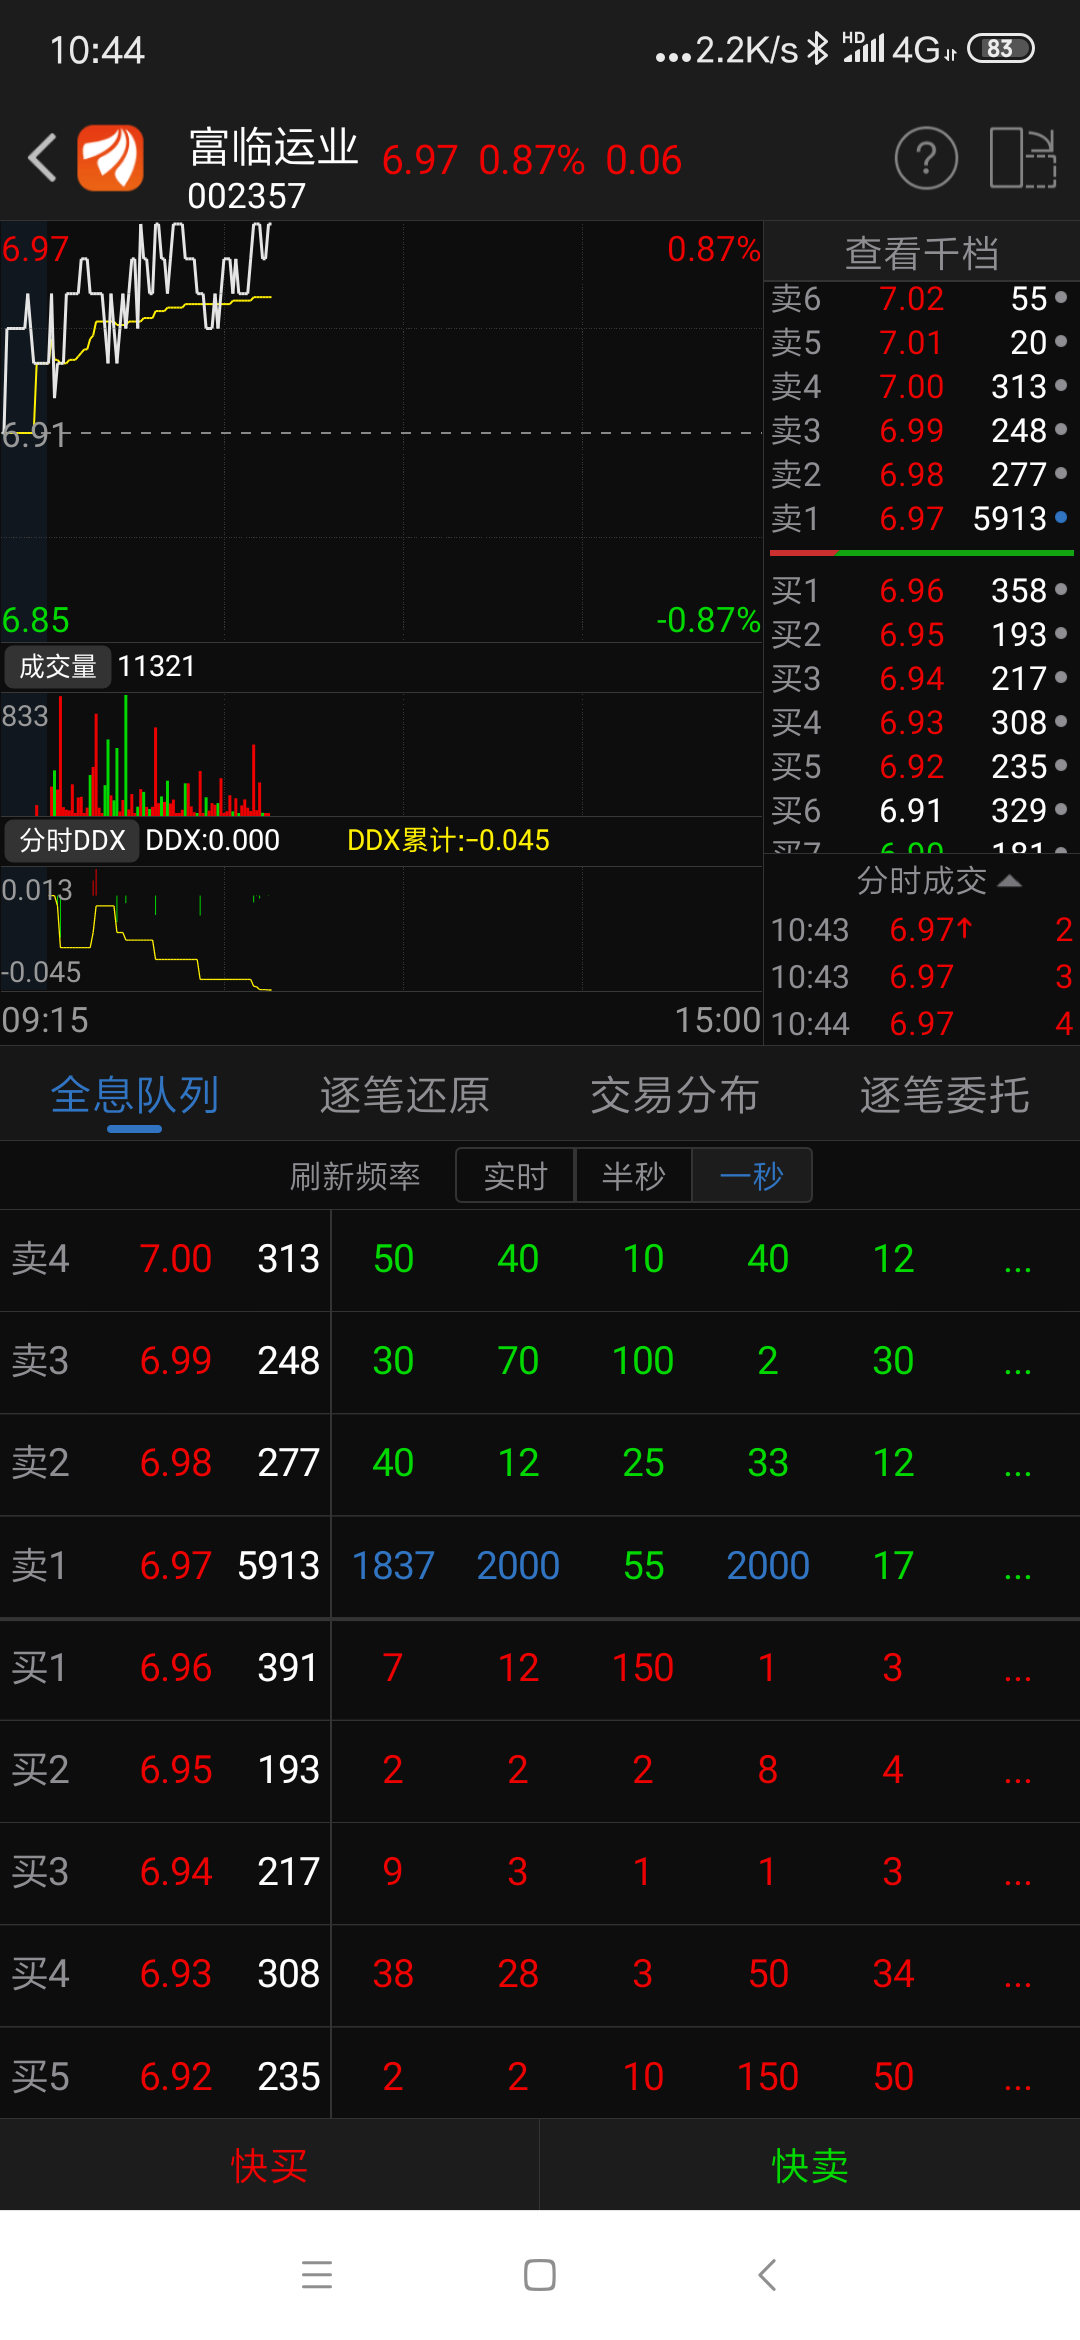The image size is (1080, 2340).
Task: Tap the volume bar chart
Action: point(382,755)
